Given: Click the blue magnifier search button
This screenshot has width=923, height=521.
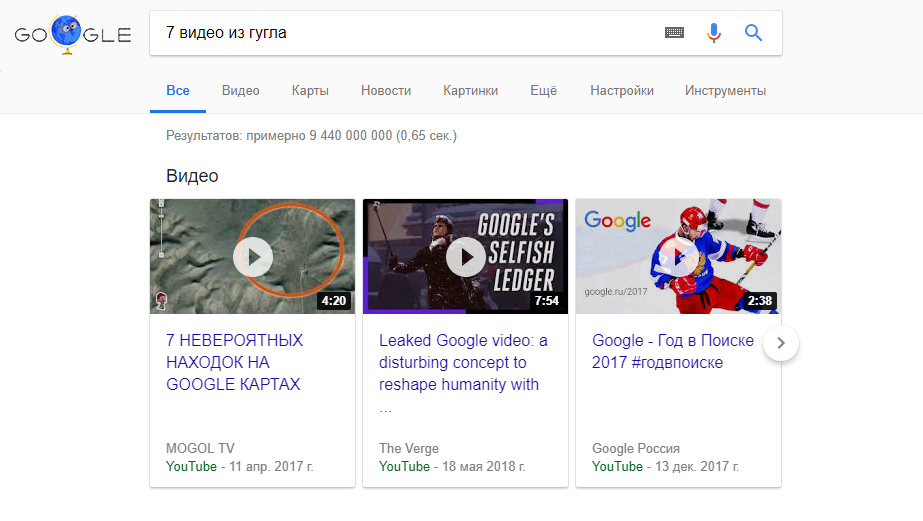Looking at the screenshot, I should tap(753, 33).
